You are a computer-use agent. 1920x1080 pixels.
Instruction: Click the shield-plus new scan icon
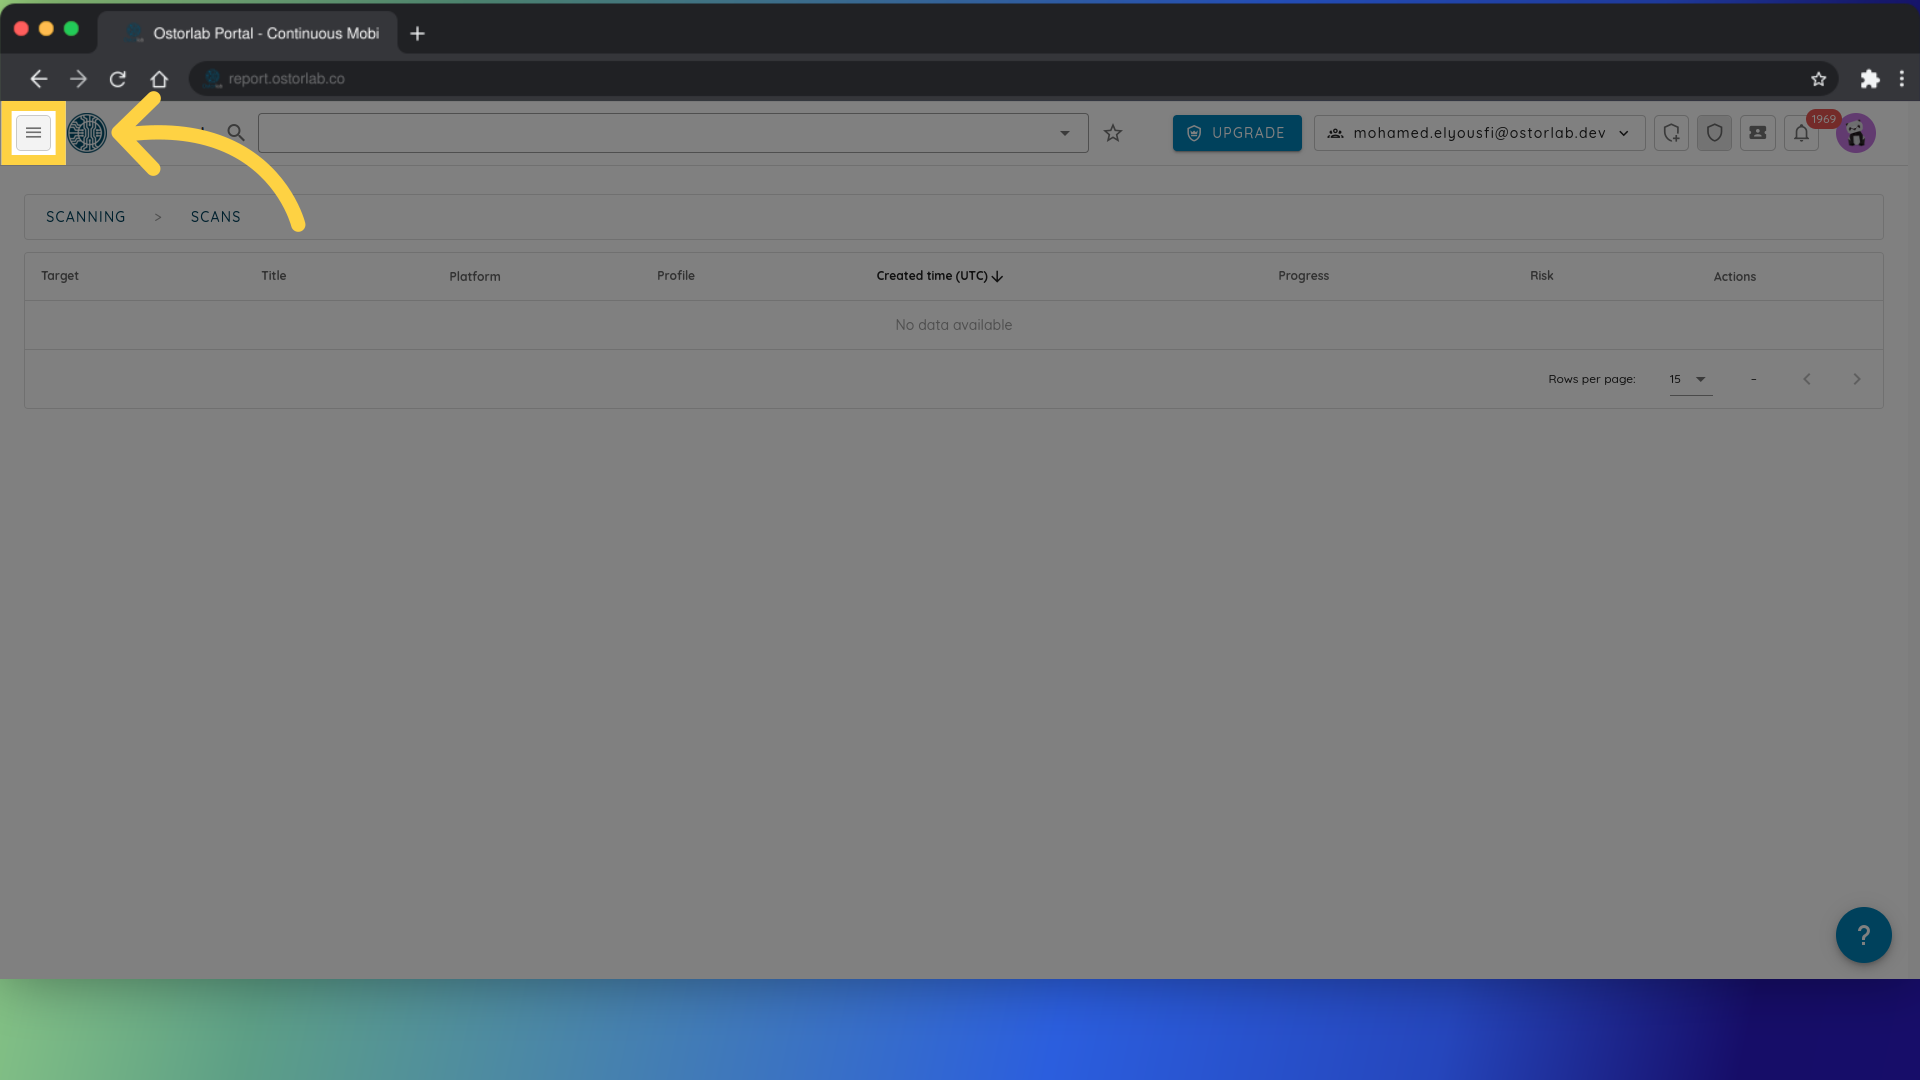1671,133
